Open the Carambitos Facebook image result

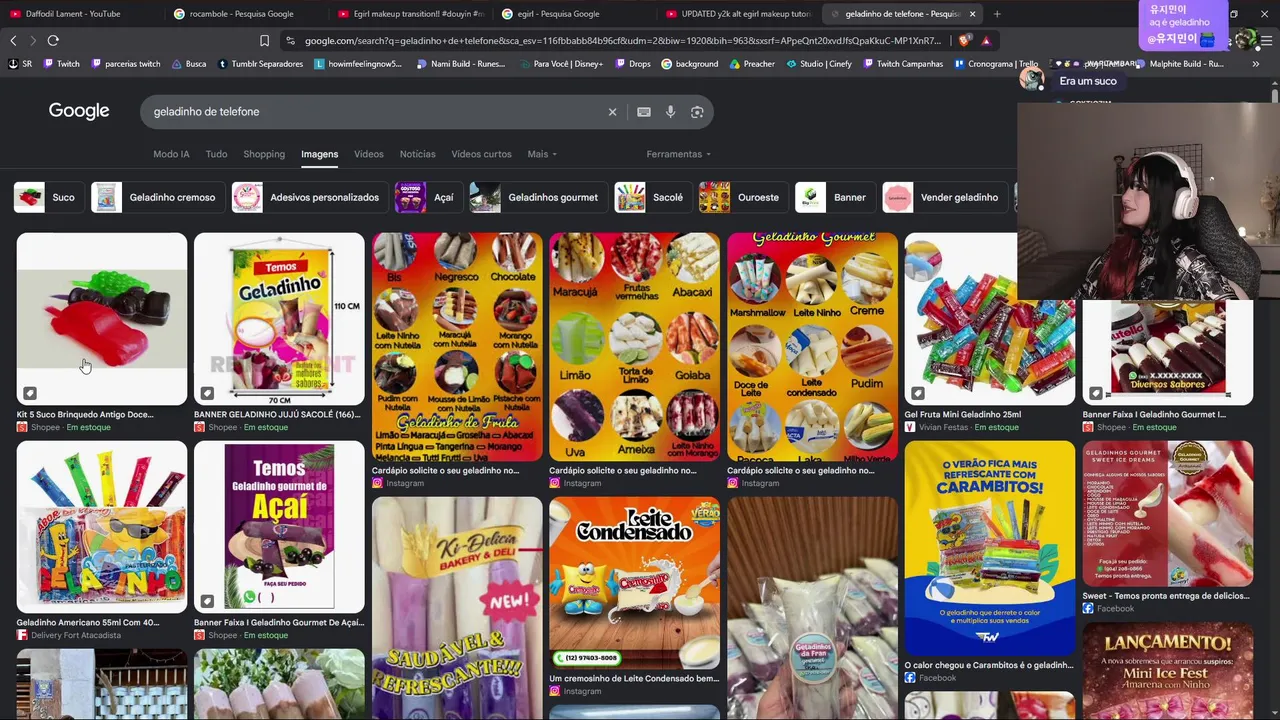[989, 548]
